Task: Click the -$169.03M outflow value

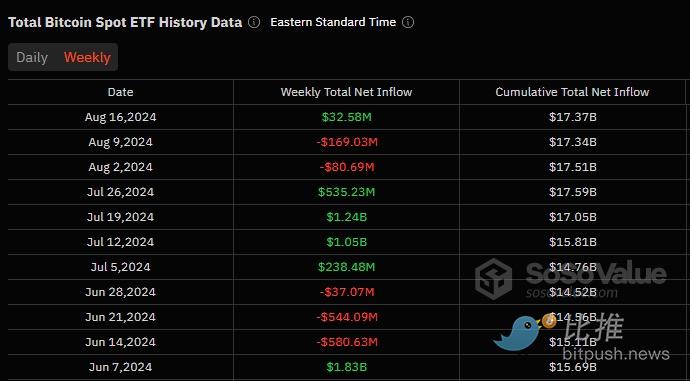Action: (x=347, y=142)
